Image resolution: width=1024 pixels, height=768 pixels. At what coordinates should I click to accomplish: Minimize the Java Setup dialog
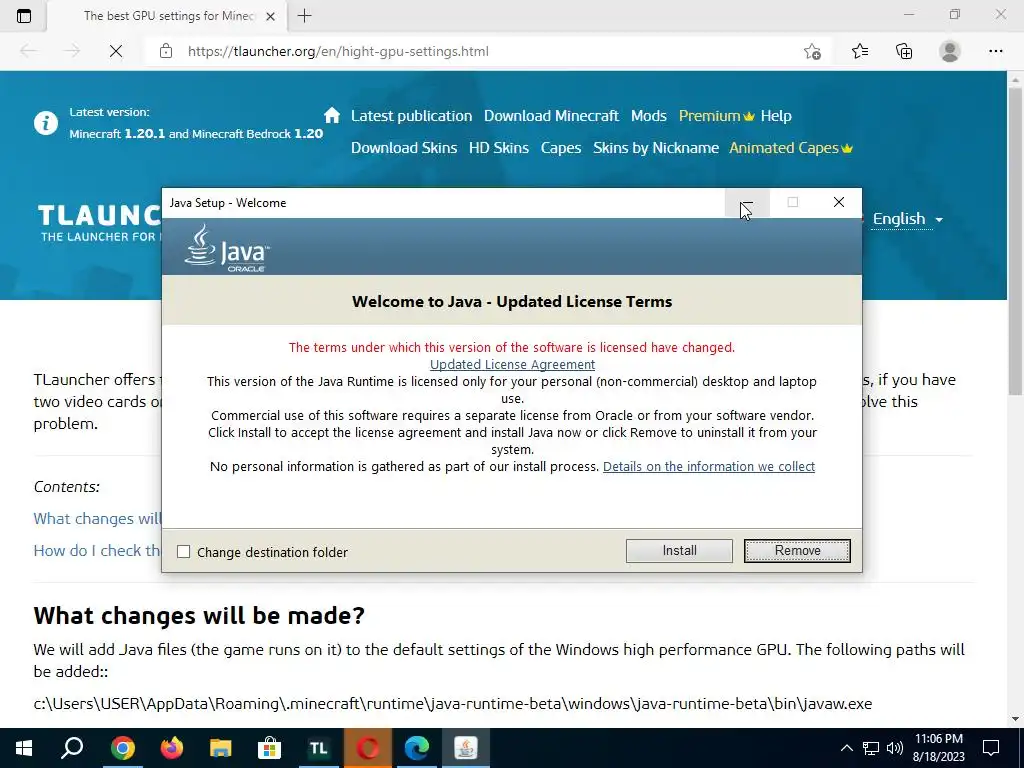pyautogui.click(x=747, y=202)
